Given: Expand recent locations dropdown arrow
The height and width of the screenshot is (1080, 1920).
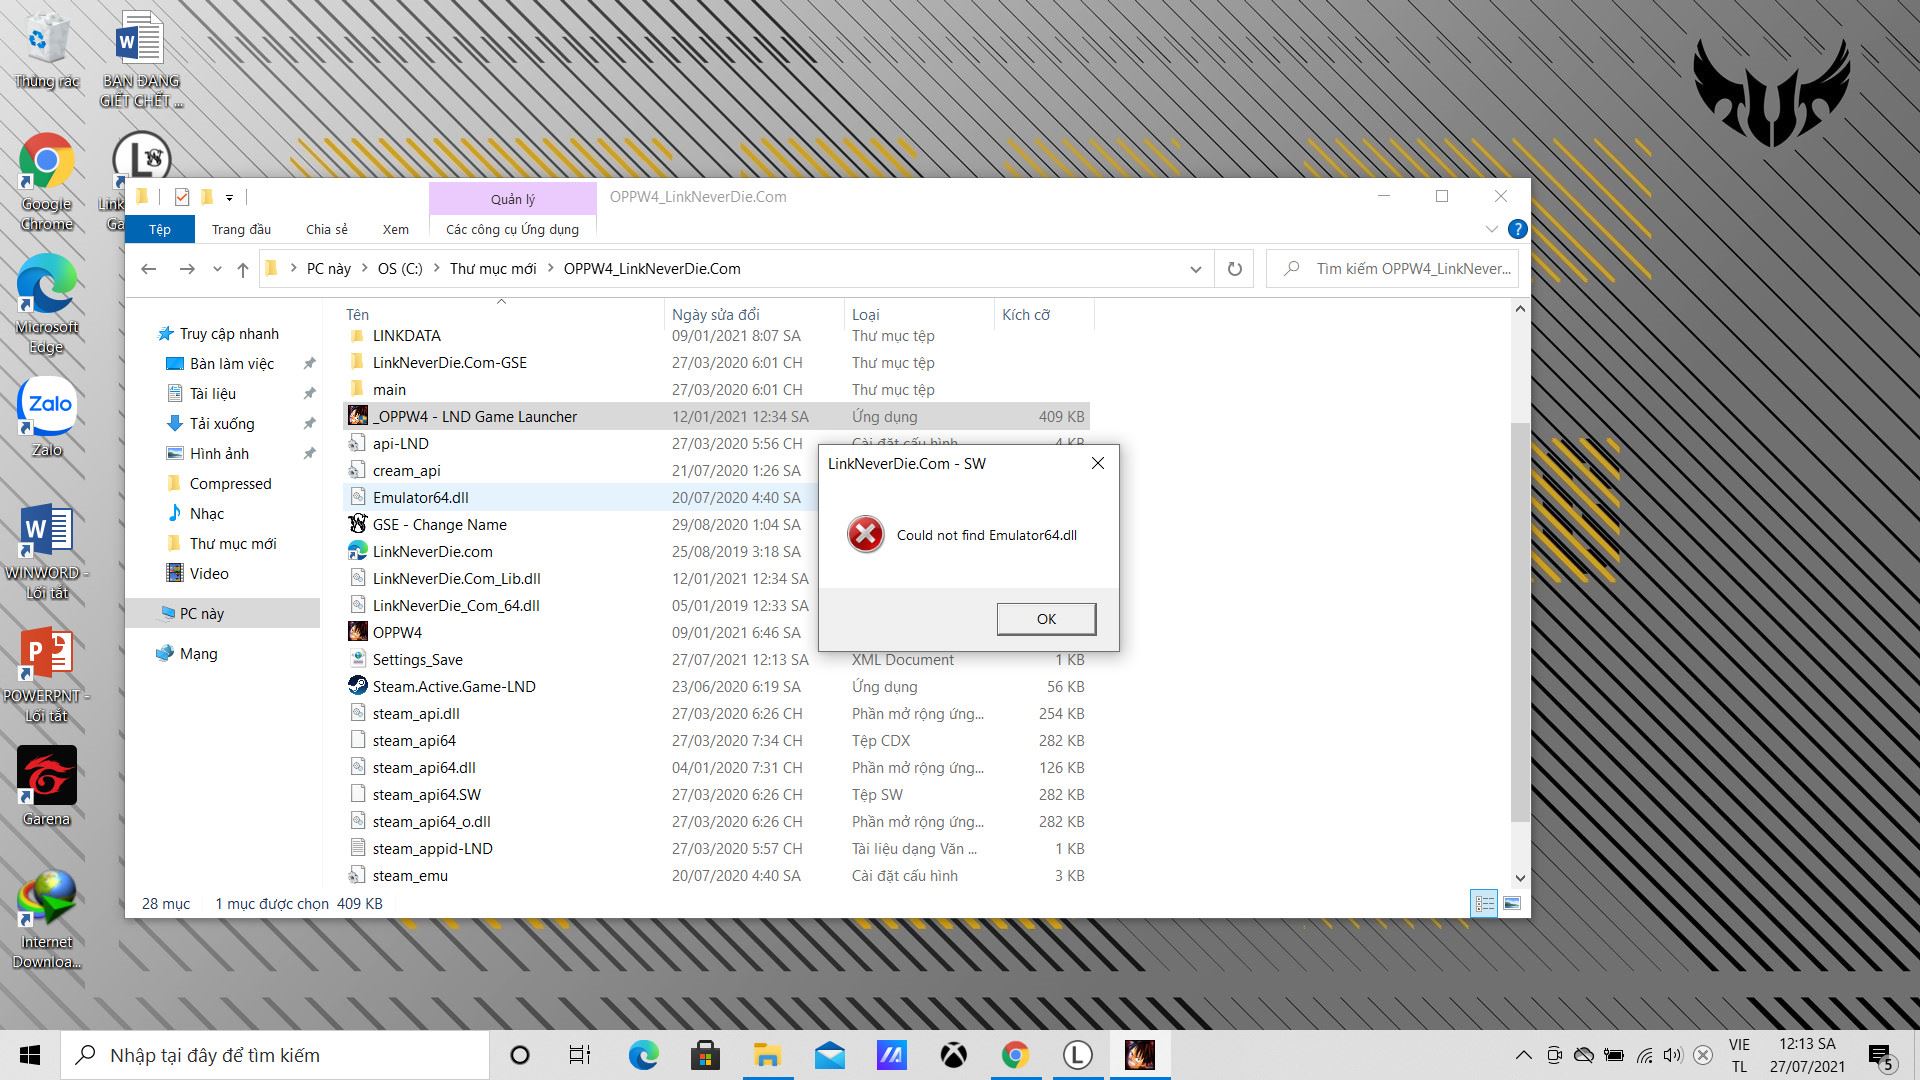Looking at the screenshot, I should coord(217,269).
